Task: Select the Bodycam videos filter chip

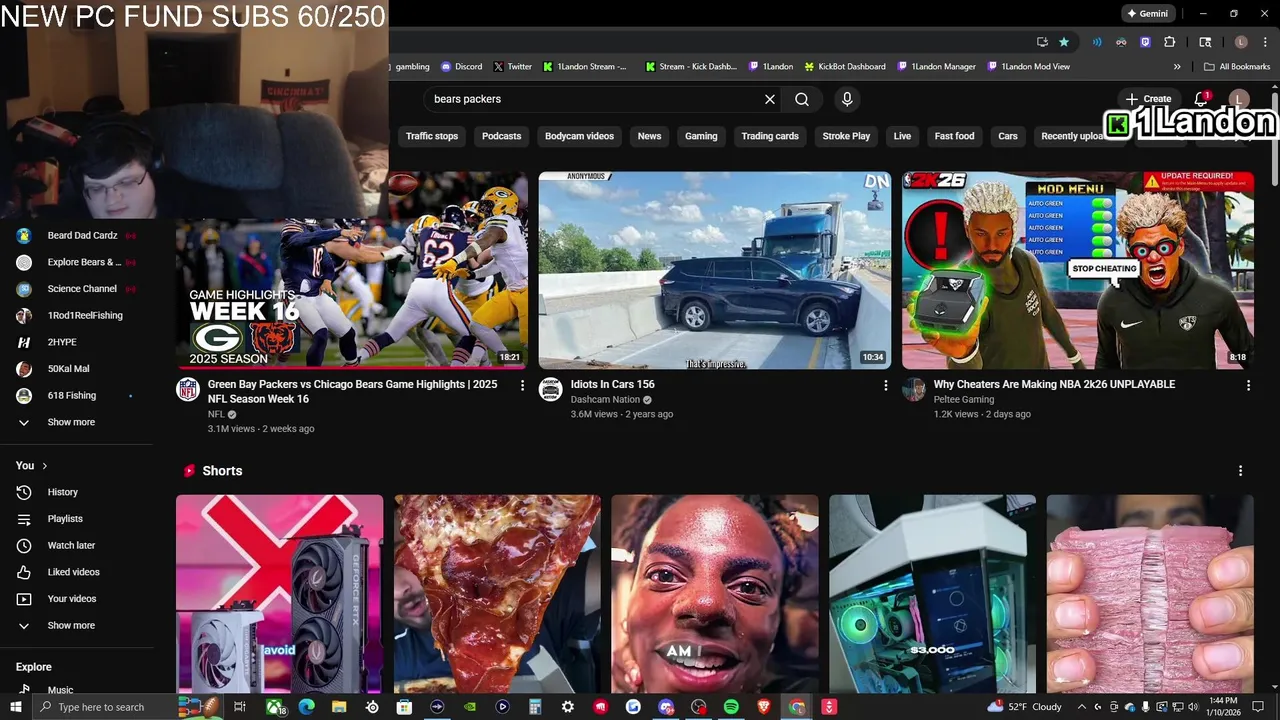Action: click(579, 136)
